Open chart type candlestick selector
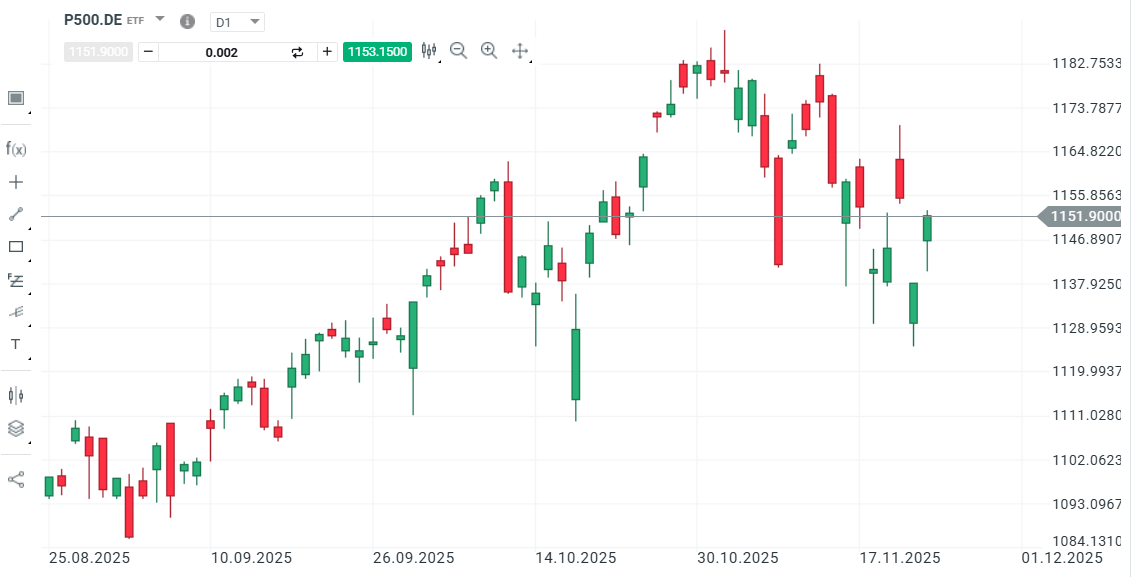 click(430, 51)
